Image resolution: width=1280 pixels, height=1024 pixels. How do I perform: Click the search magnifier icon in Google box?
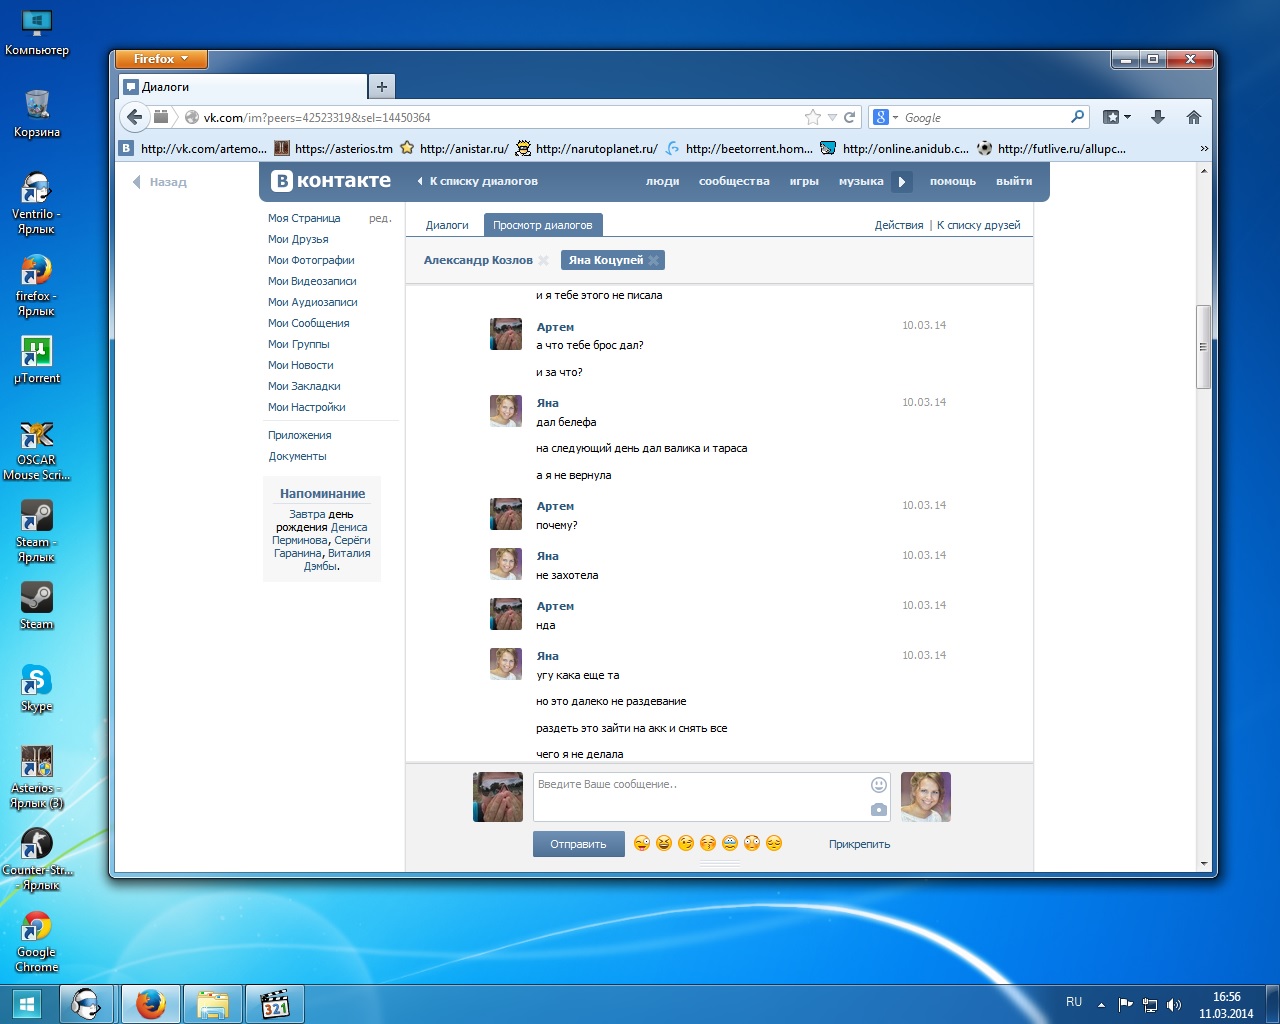(x=1077, y=117)
